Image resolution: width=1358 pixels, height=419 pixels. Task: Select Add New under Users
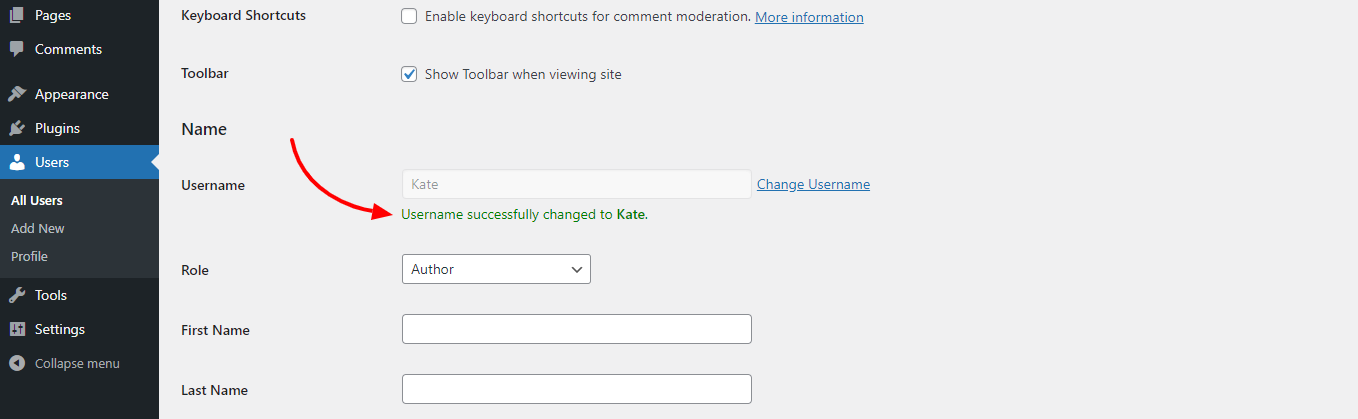coord(38,228)
